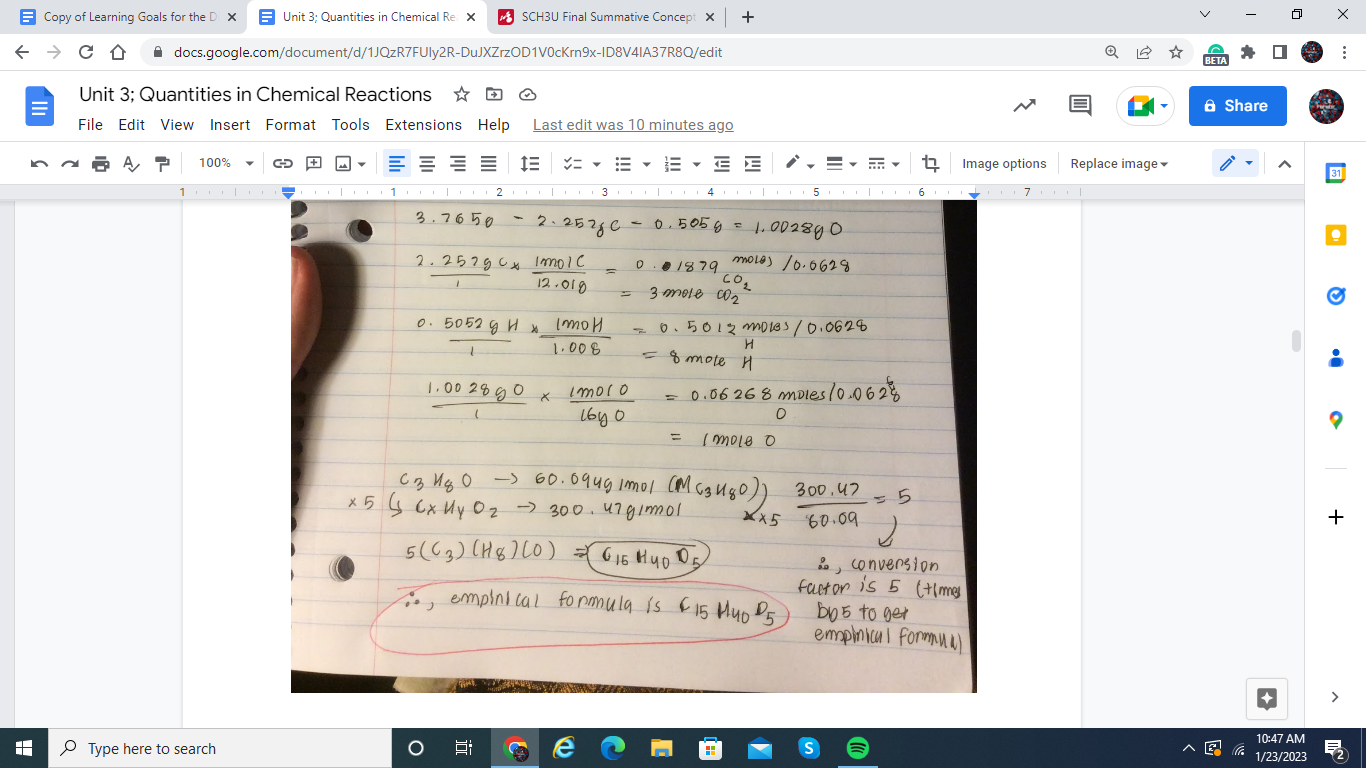Screen dimensions: 1366x768
Task: Open the editing mode pencil dropdown
Action: 1235,163
